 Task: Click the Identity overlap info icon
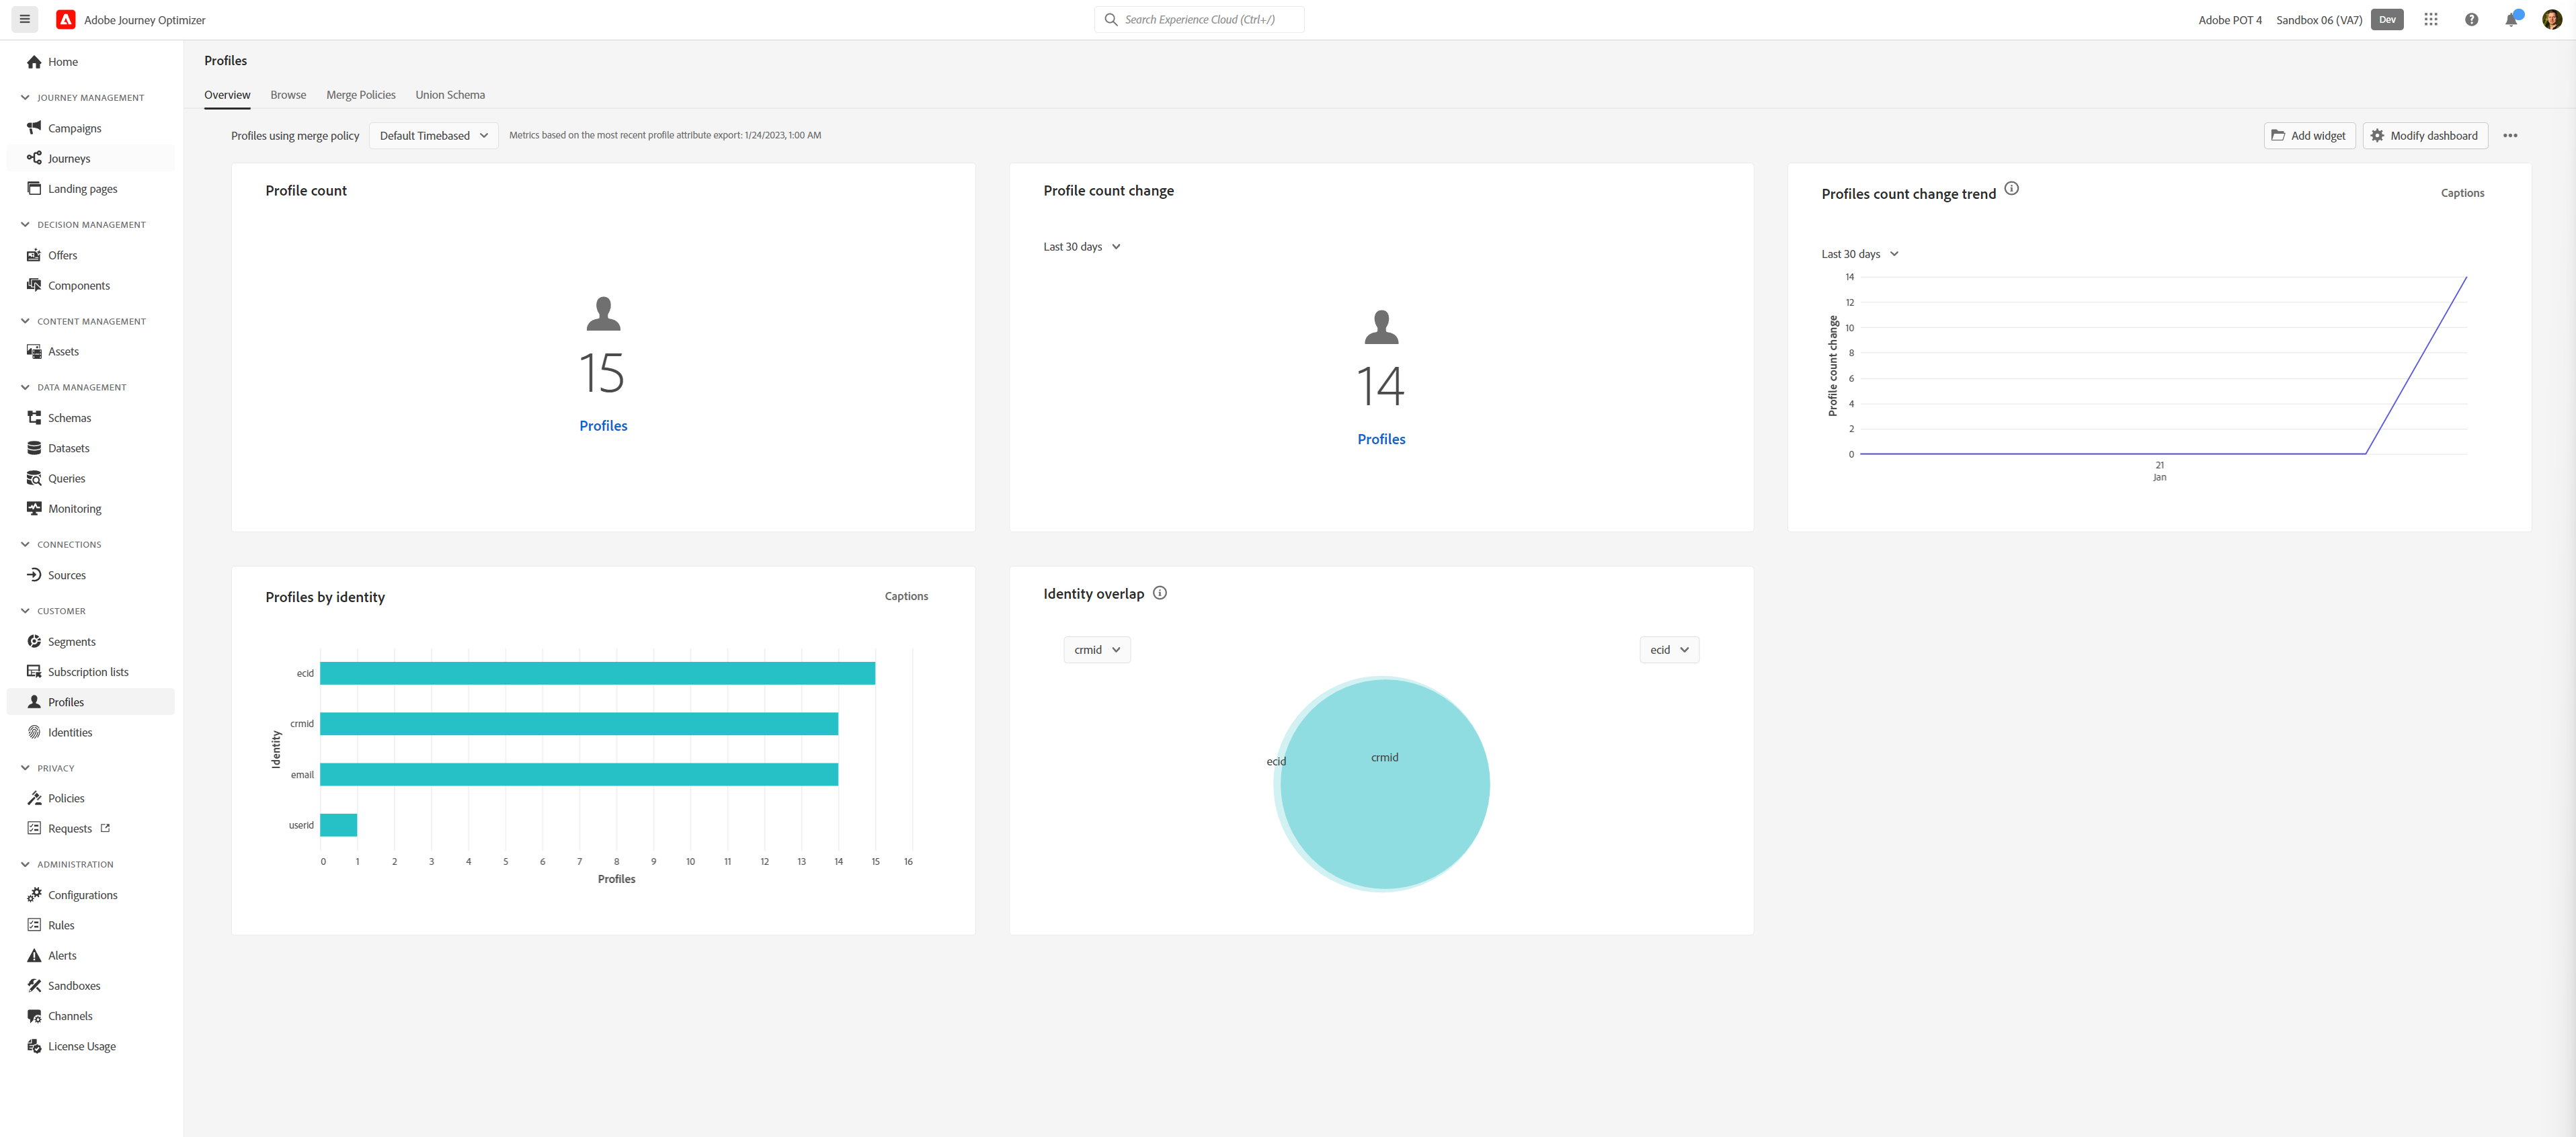point(1160,593)
